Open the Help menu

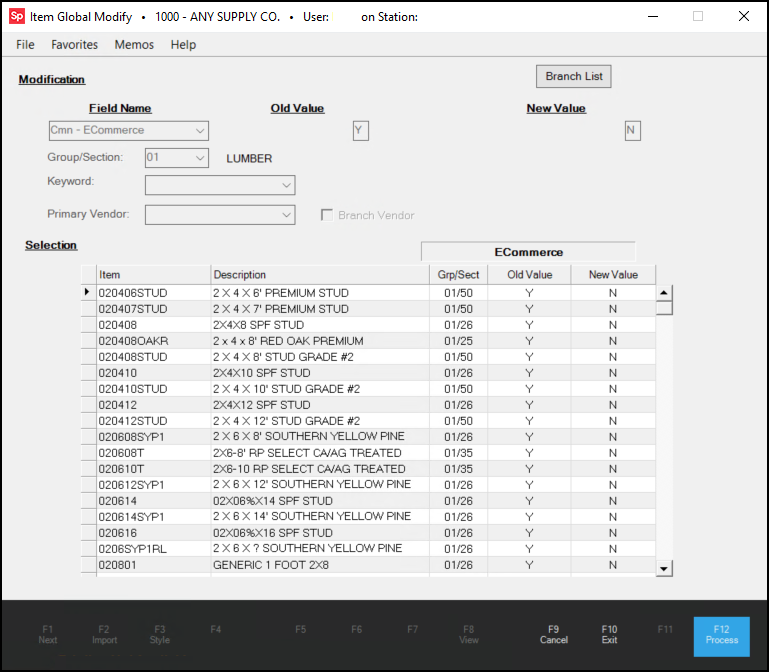183,45
